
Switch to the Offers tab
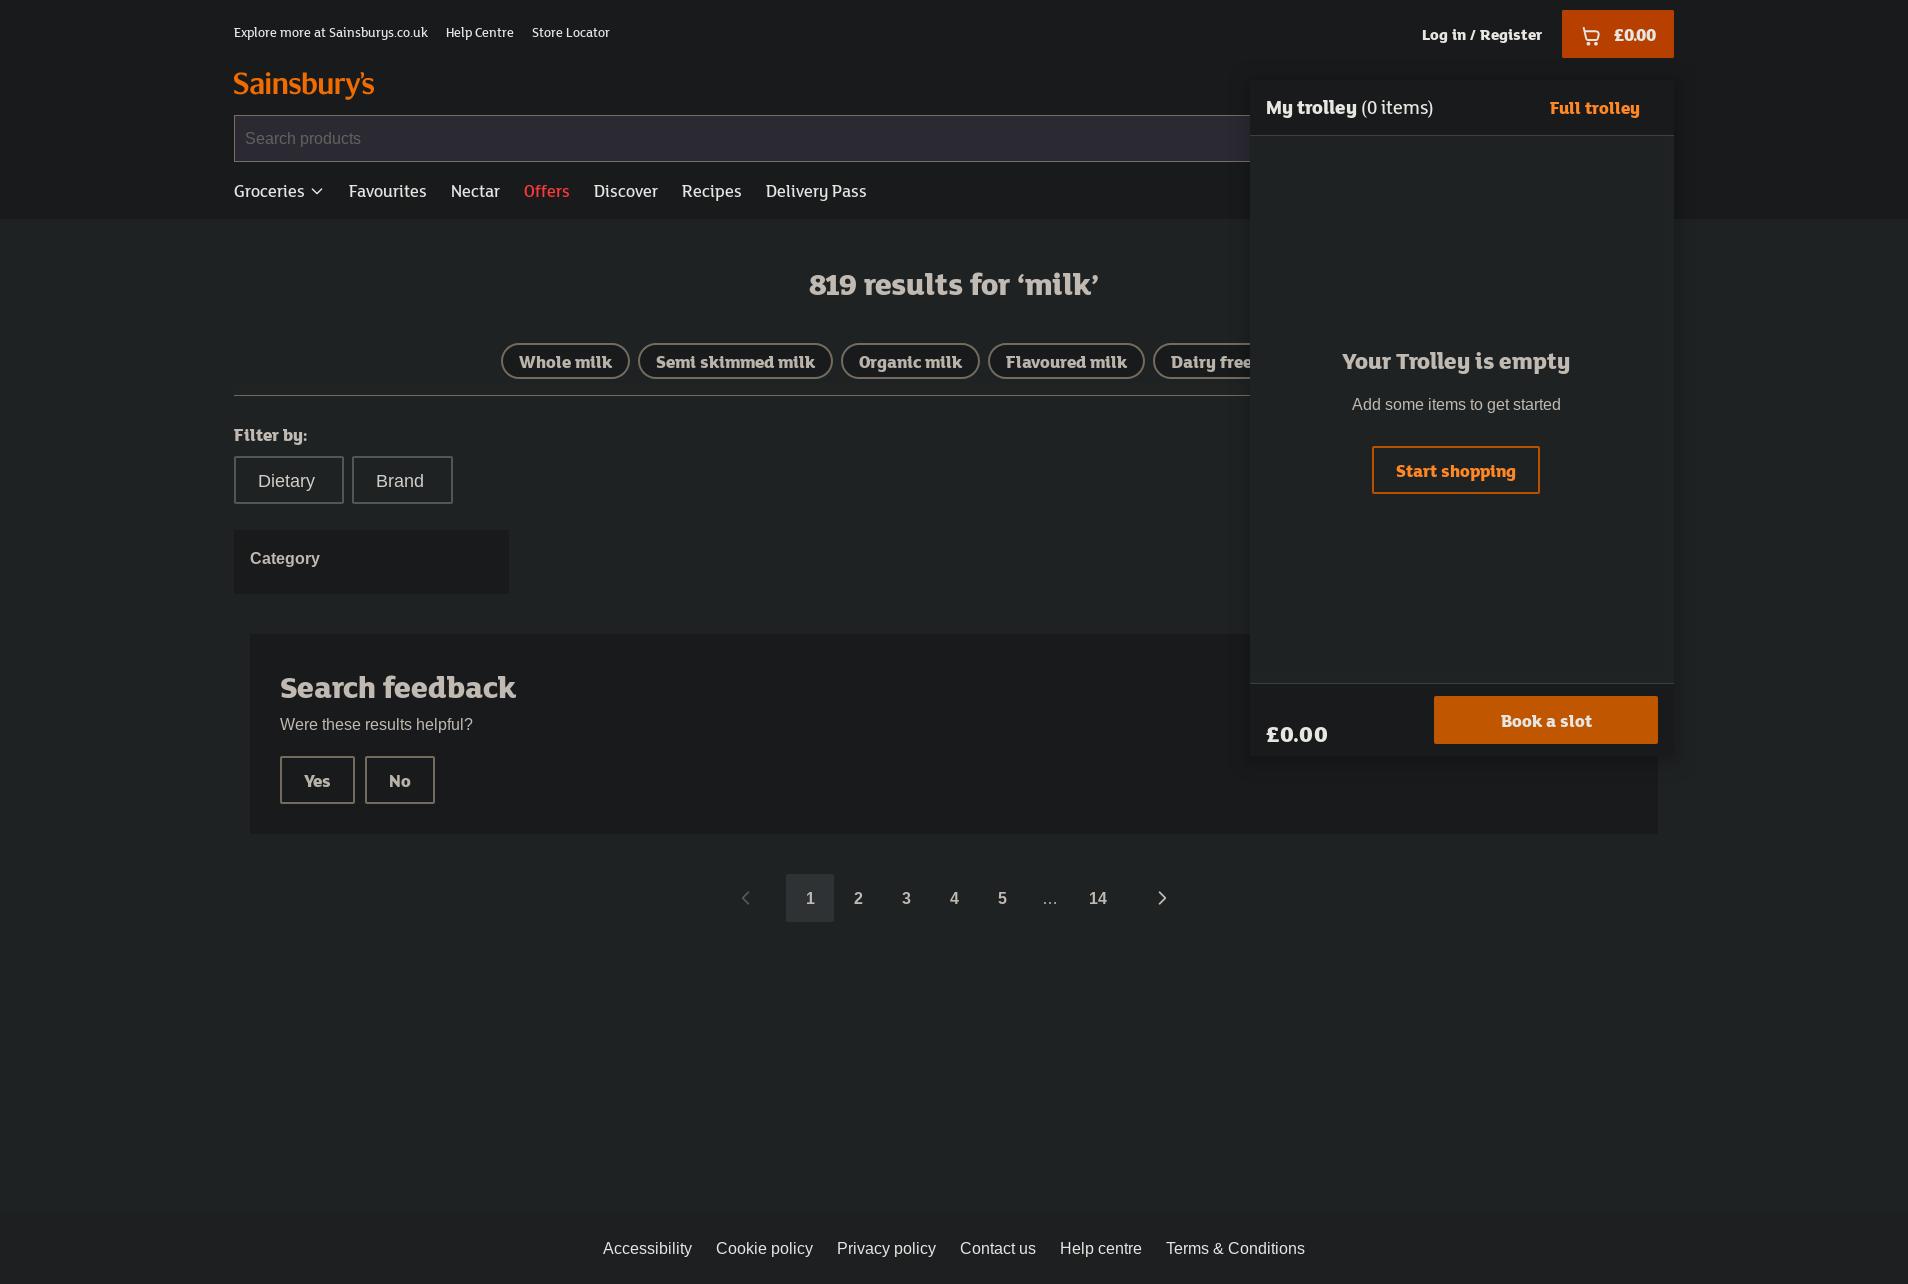click(546, 191)
